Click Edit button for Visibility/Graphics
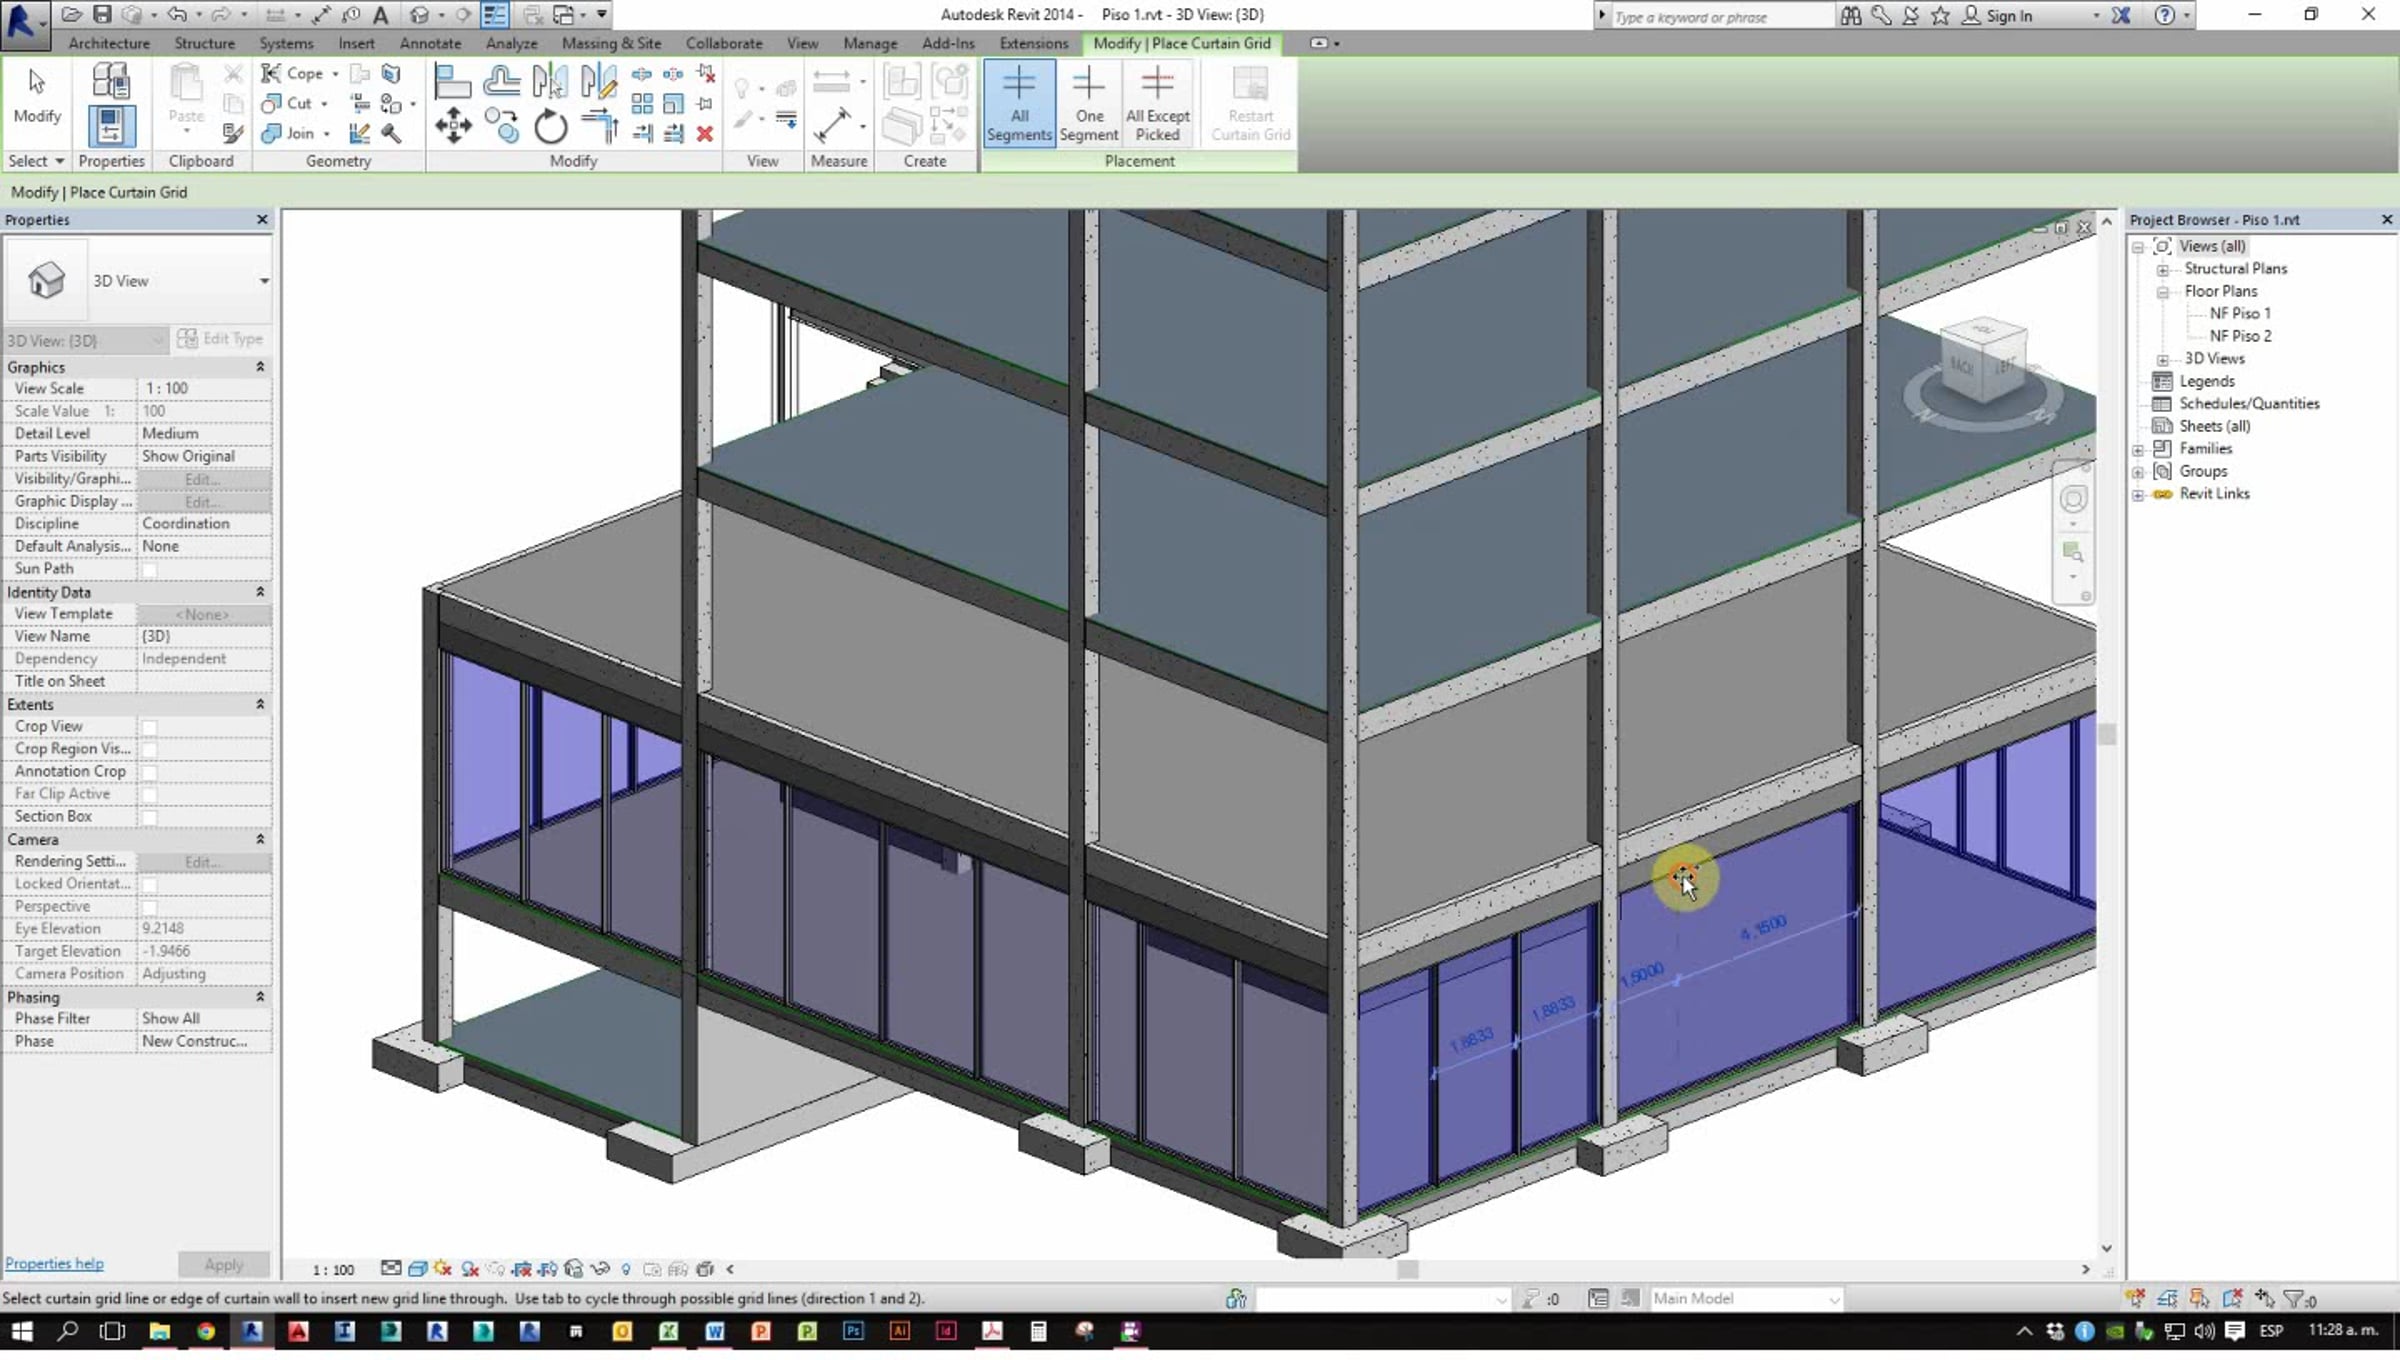Image resolution: width=2400 pixels, height=1360 pixels. pos(203,479)
